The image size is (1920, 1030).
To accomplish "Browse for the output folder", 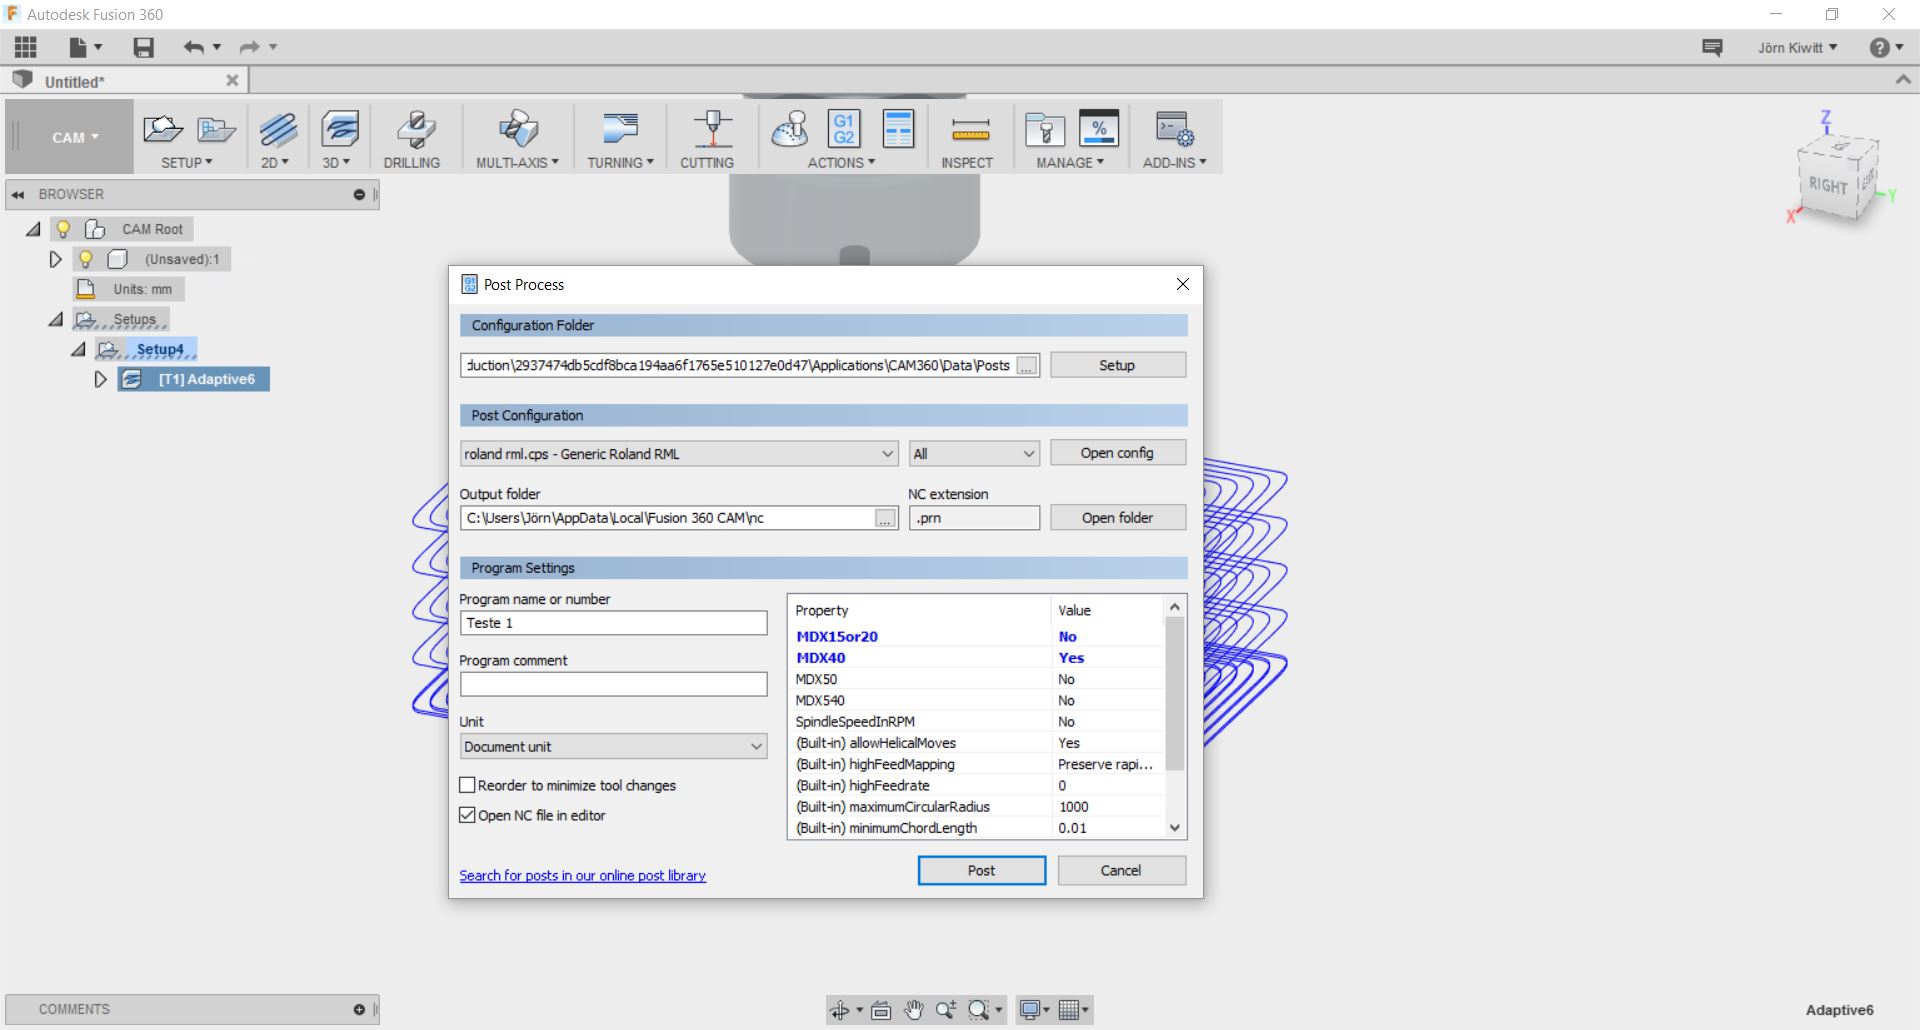I will click(x=885, y=518).
